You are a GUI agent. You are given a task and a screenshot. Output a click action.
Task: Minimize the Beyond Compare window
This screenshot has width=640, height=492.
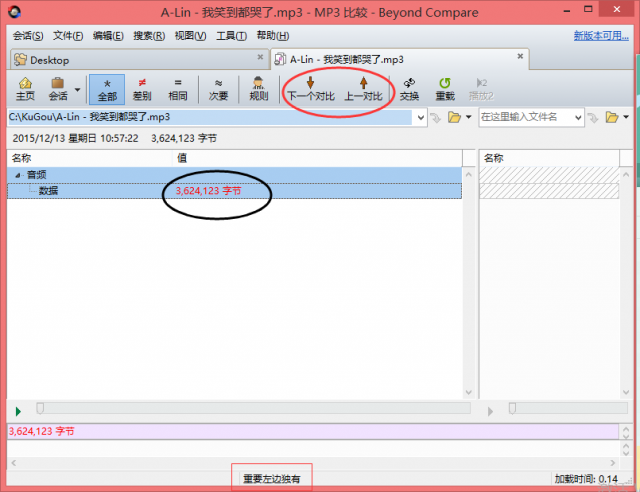pyautogui.click(x=567, y=11)
